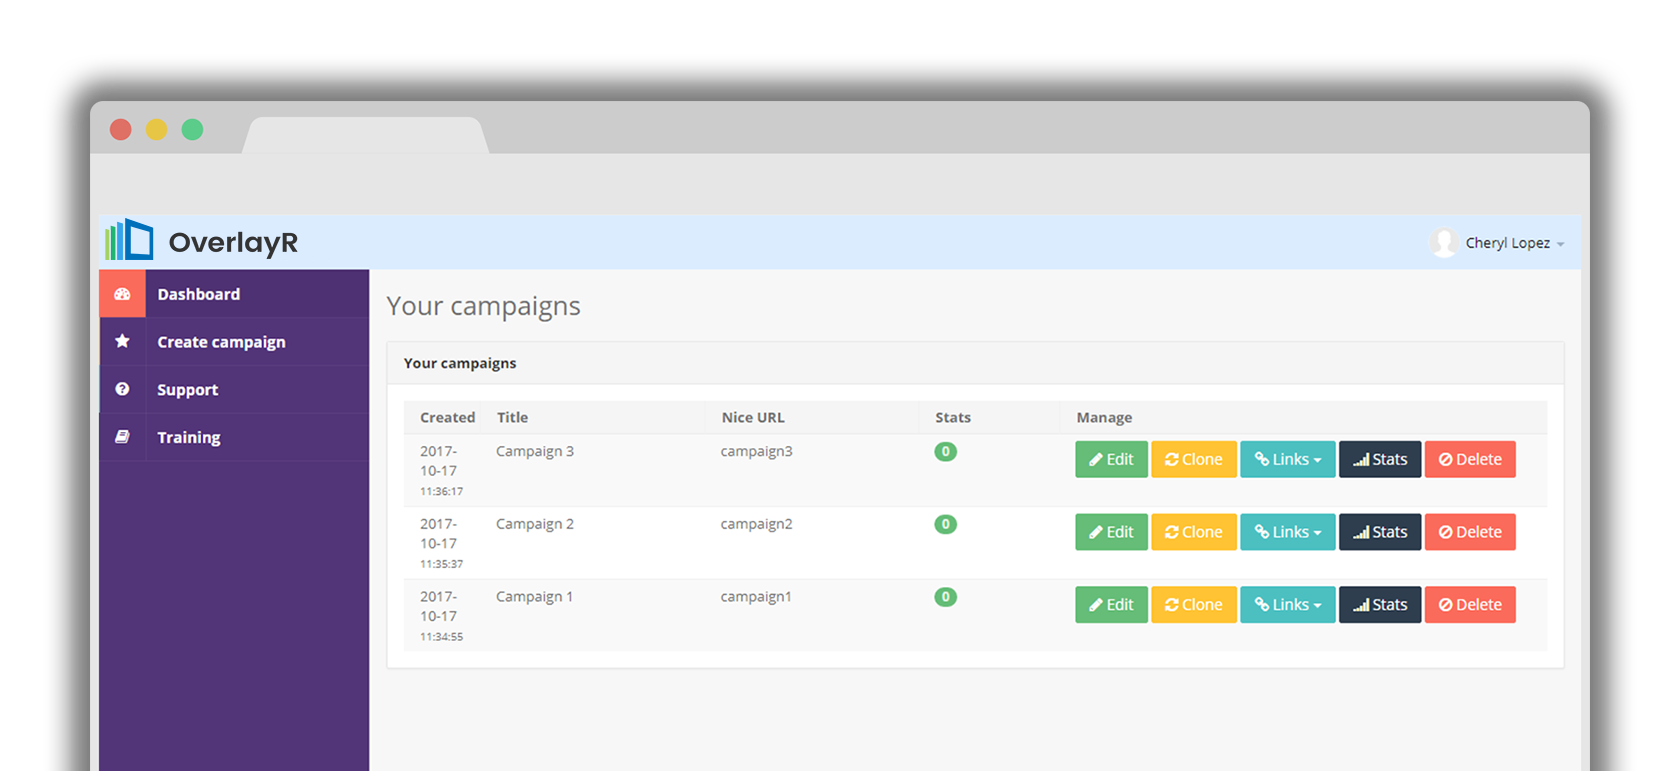Viewport: 1680px width, 771px height.
Task: Open the Create campaign menu item
Action: tap(221, 342)
